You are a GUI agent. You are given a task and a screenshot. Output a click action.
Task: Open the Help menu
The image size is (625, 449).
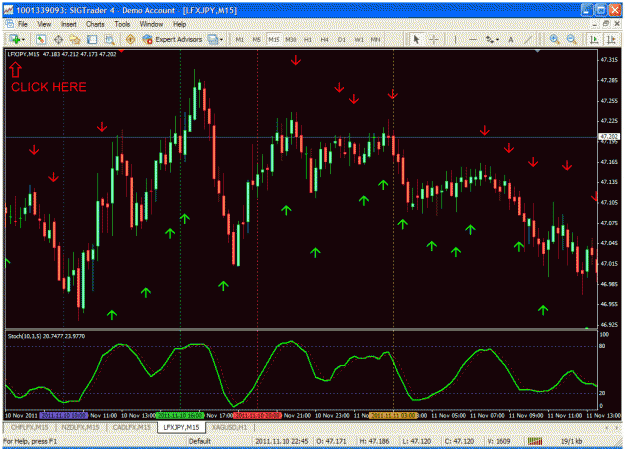(x=179, y=24)
